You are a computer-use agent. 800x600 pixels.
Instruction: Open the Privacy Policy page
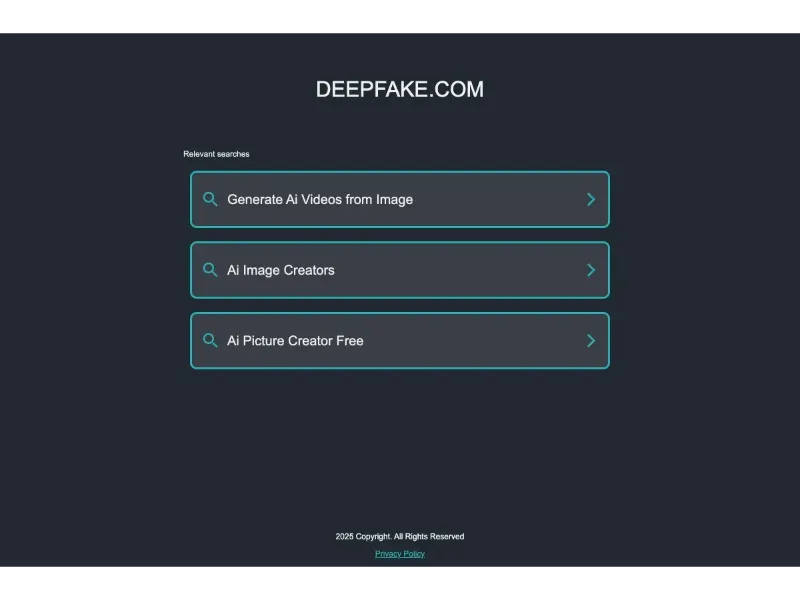click(400, 553)
